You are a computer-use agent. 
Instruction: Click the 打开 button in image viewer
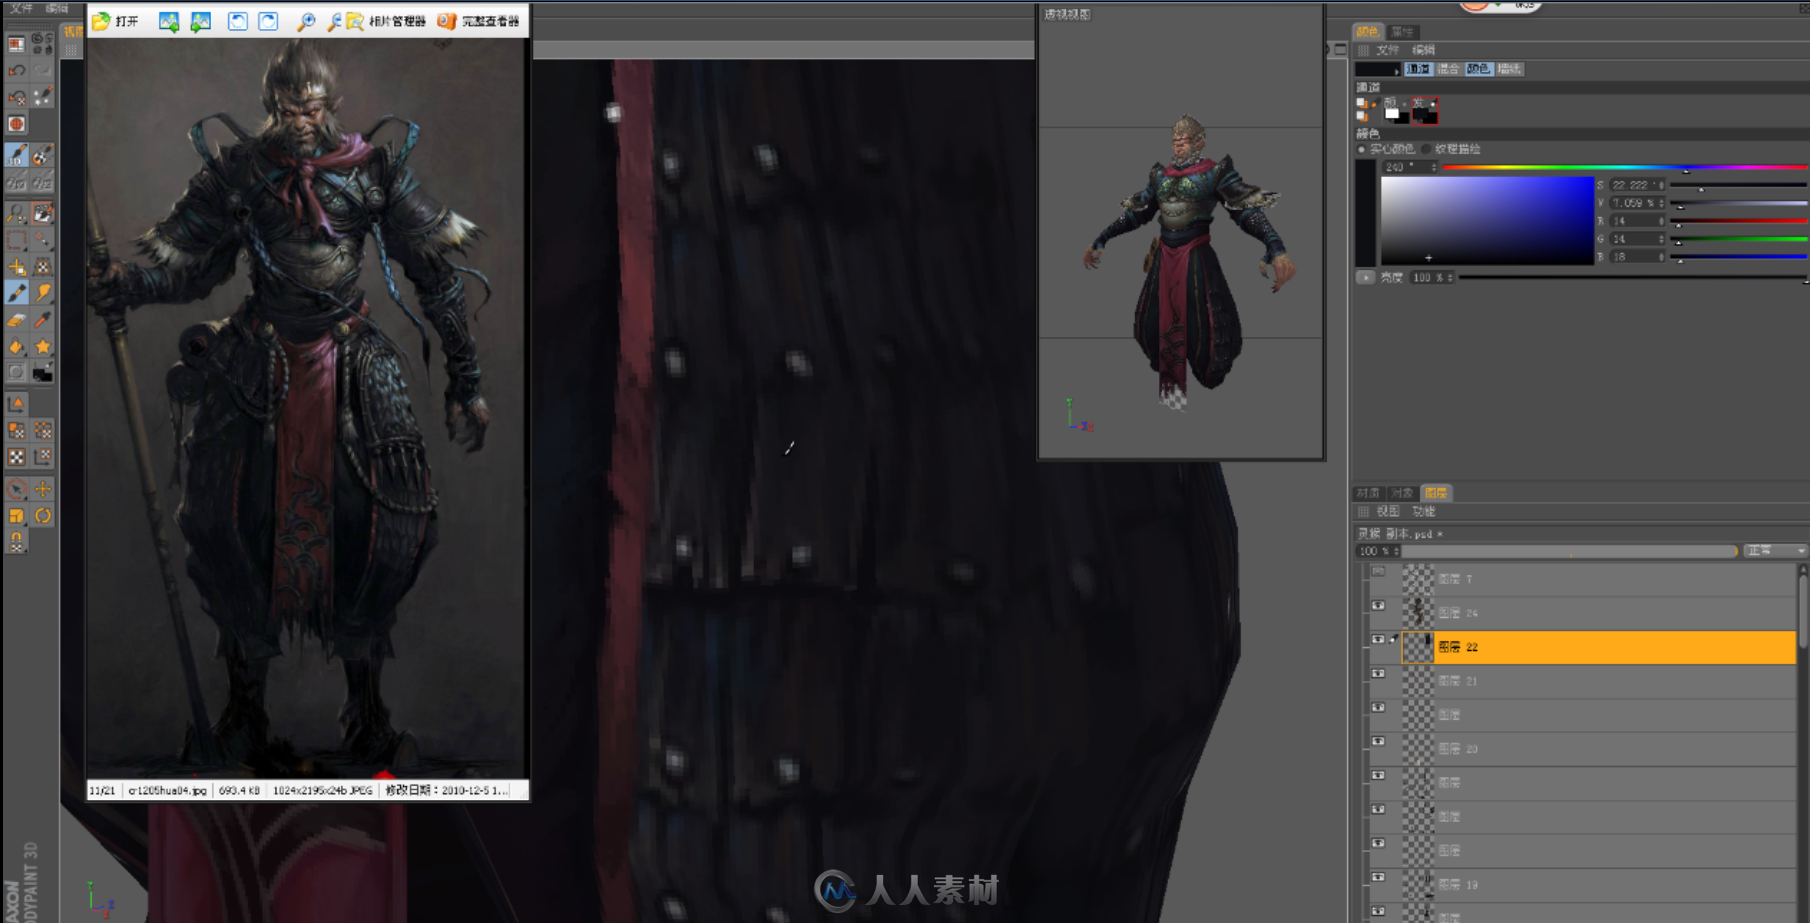(115, 21)
